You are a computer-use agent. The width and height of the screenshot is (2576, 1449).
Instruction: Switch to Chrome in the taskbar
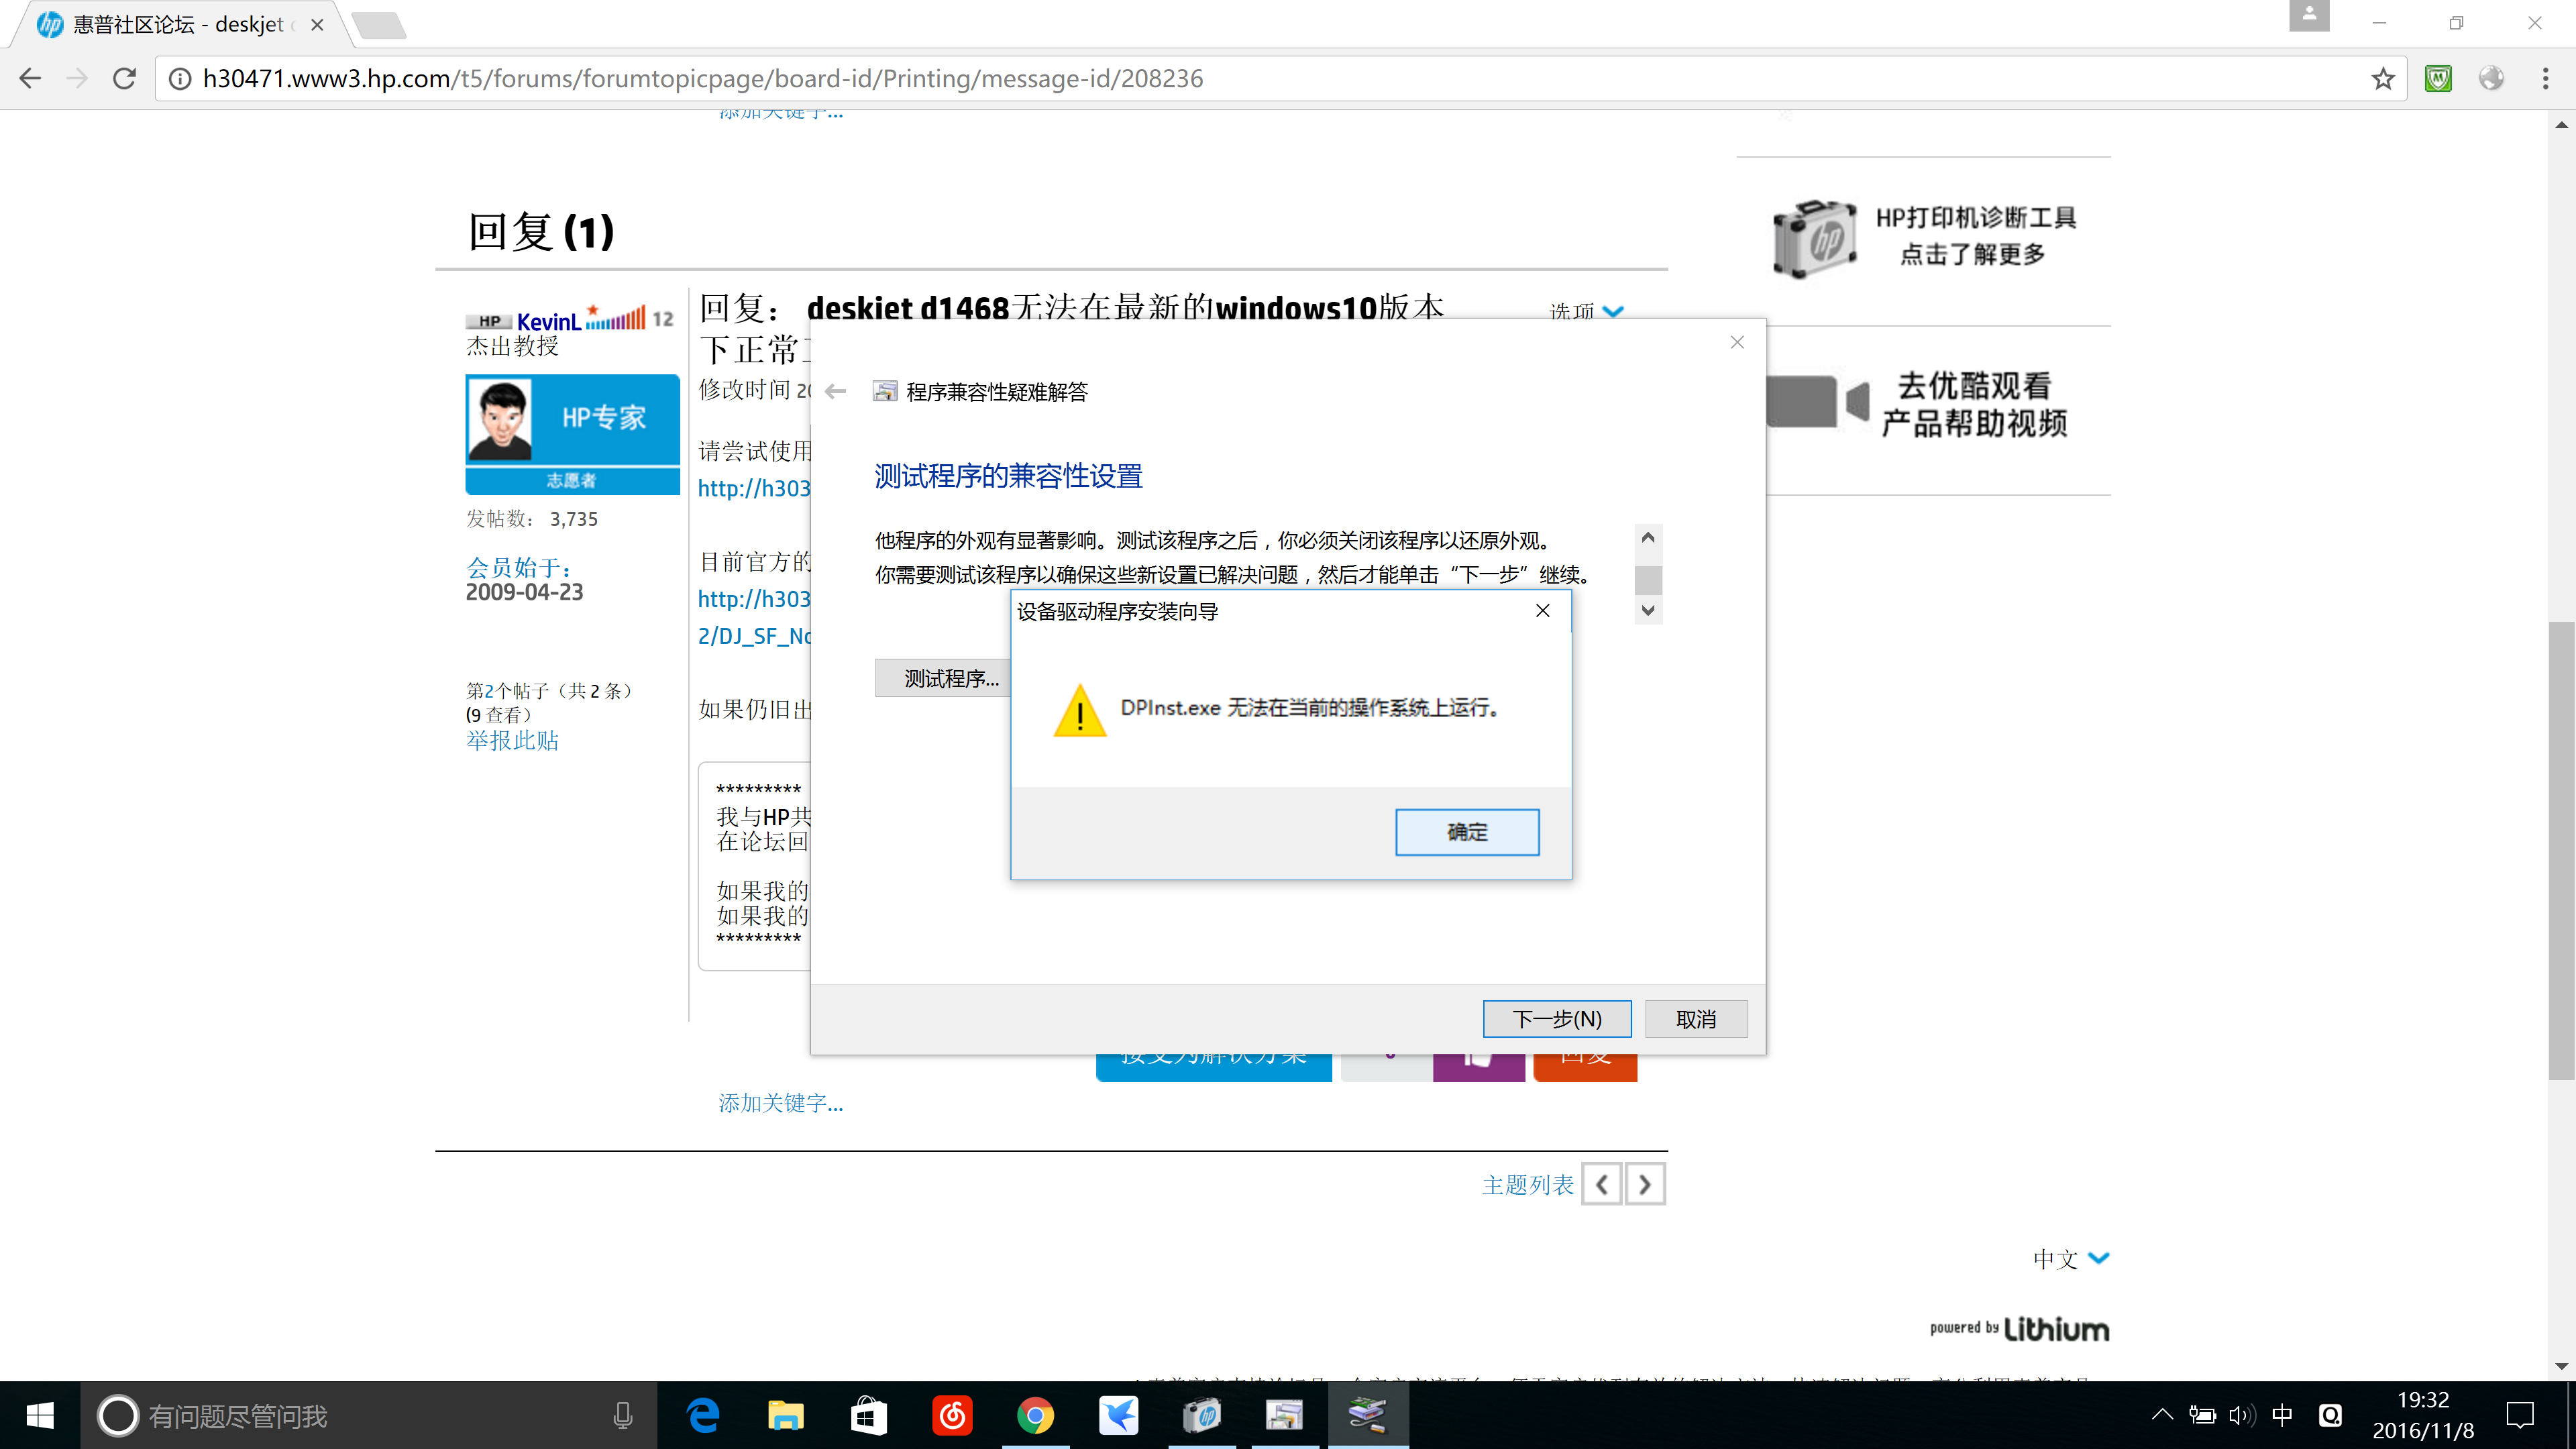click(1035, 1416)
